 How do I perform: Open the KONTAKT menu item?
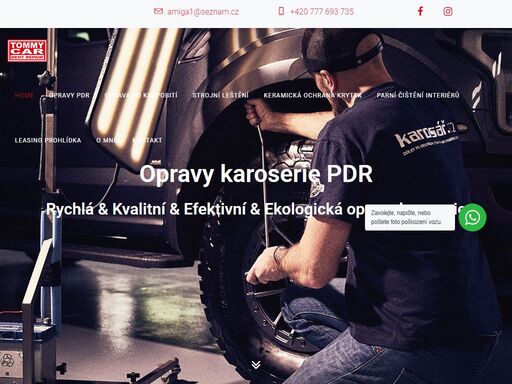point(147,140)
